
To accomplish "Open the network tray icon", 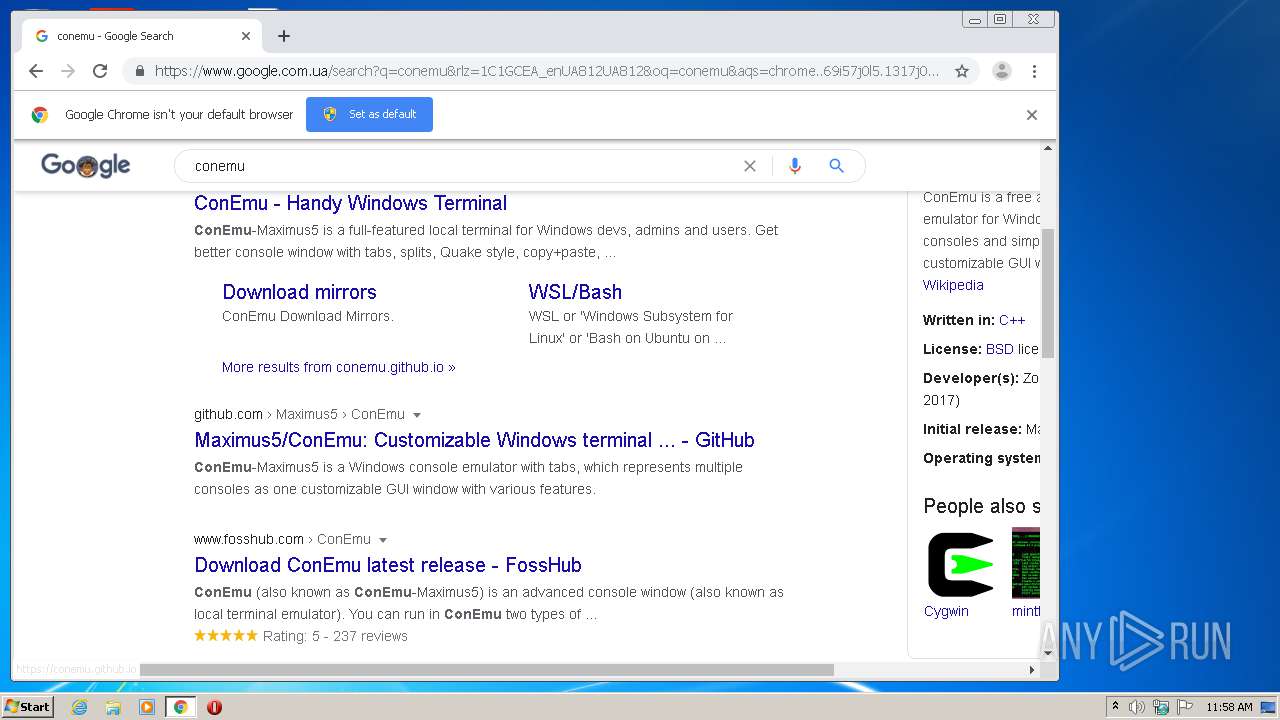I will (1161, 707).
